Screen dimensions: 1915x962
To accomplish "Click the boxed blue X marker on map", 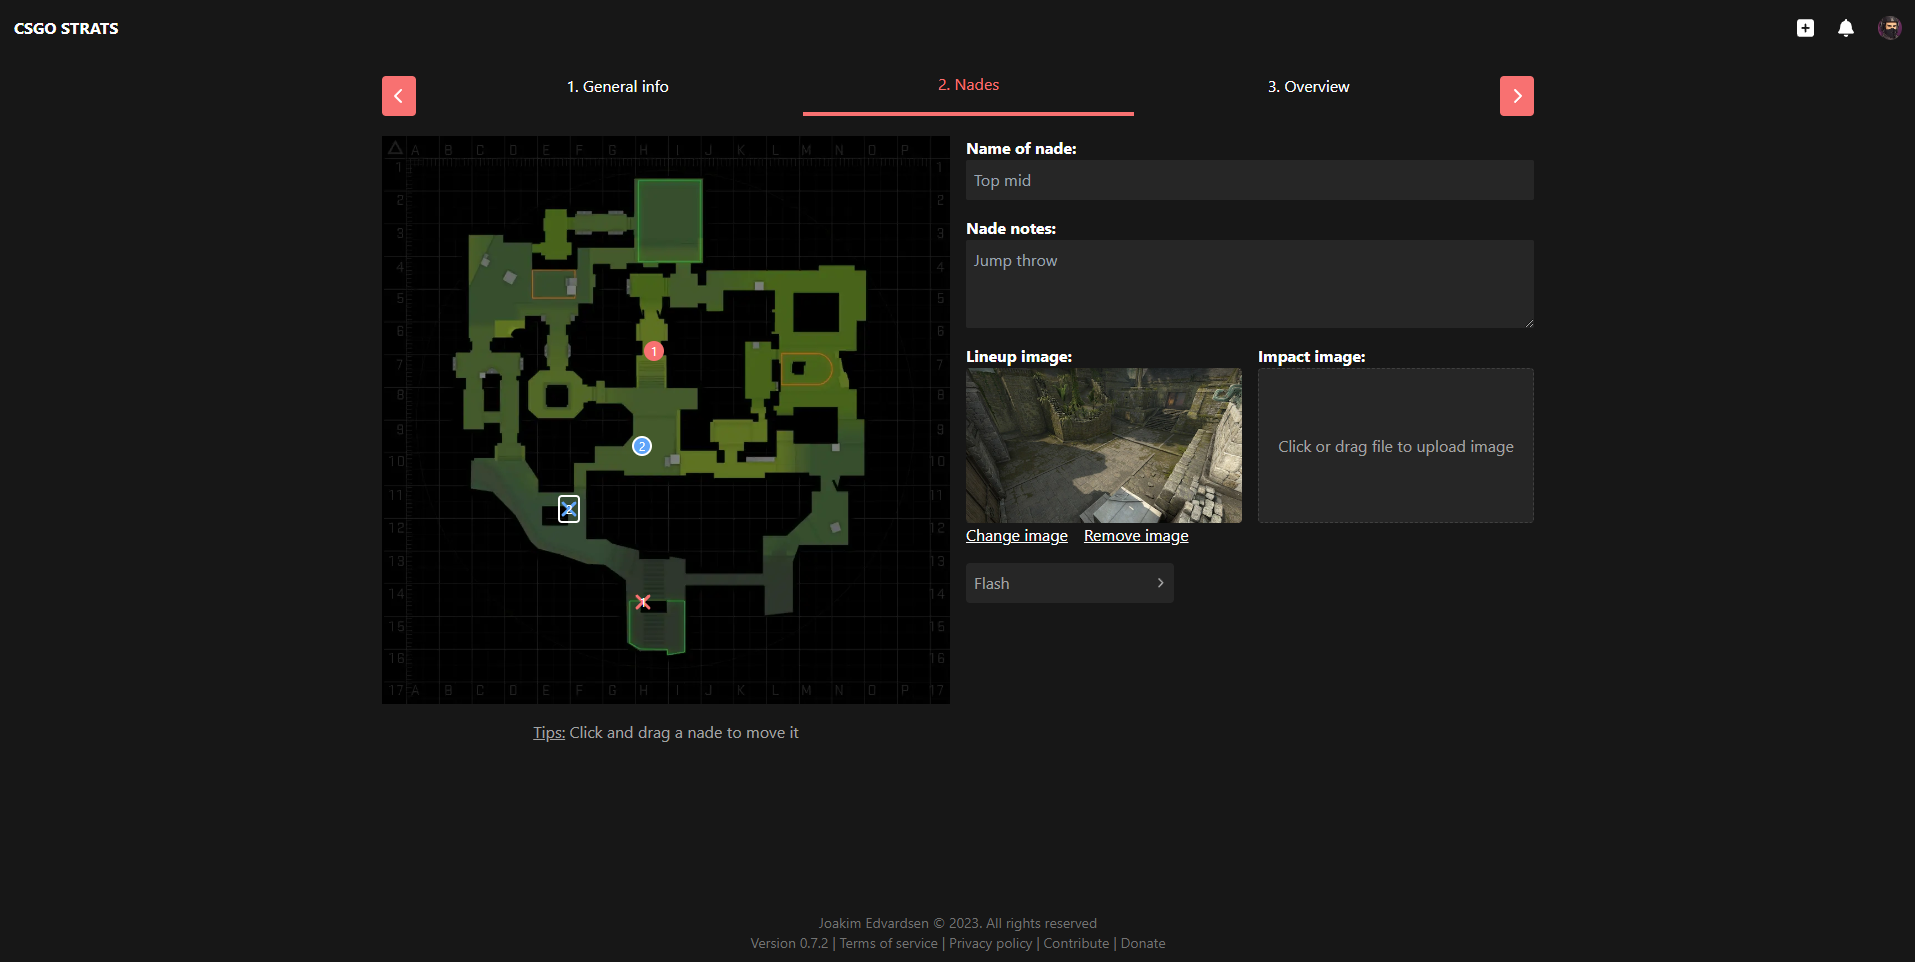I will tap(569, 509).
